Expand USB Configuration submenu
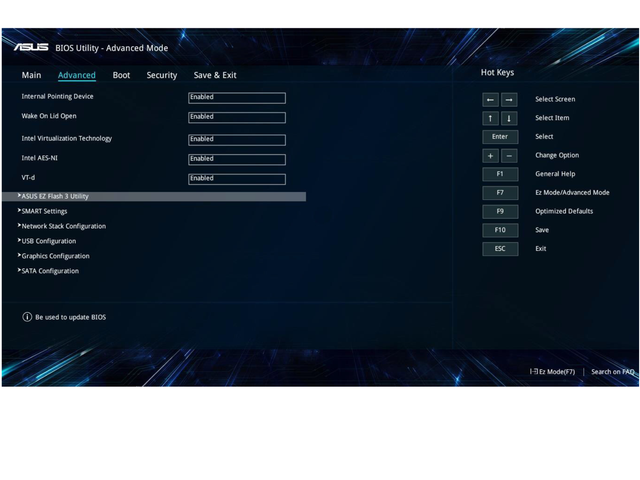 click(x=47, y=241)
